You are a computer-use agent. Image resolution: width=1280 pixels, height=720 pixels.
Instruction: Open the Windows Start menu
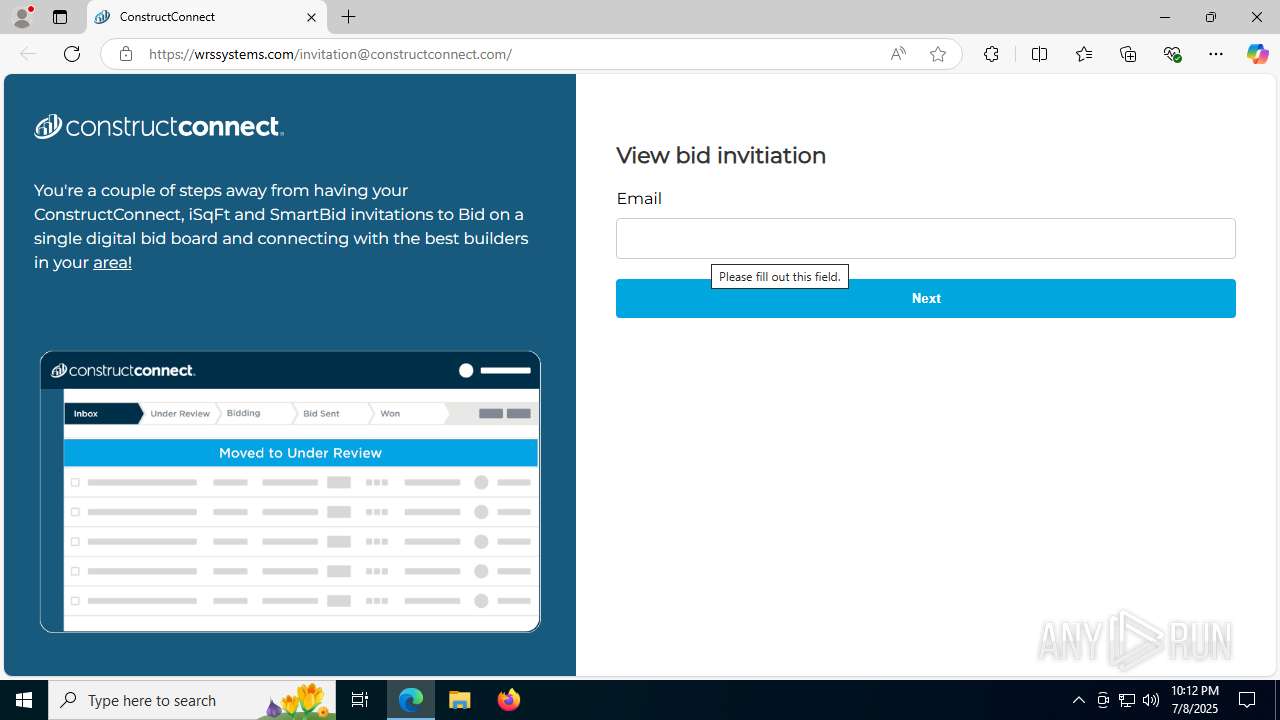(24, 700)
